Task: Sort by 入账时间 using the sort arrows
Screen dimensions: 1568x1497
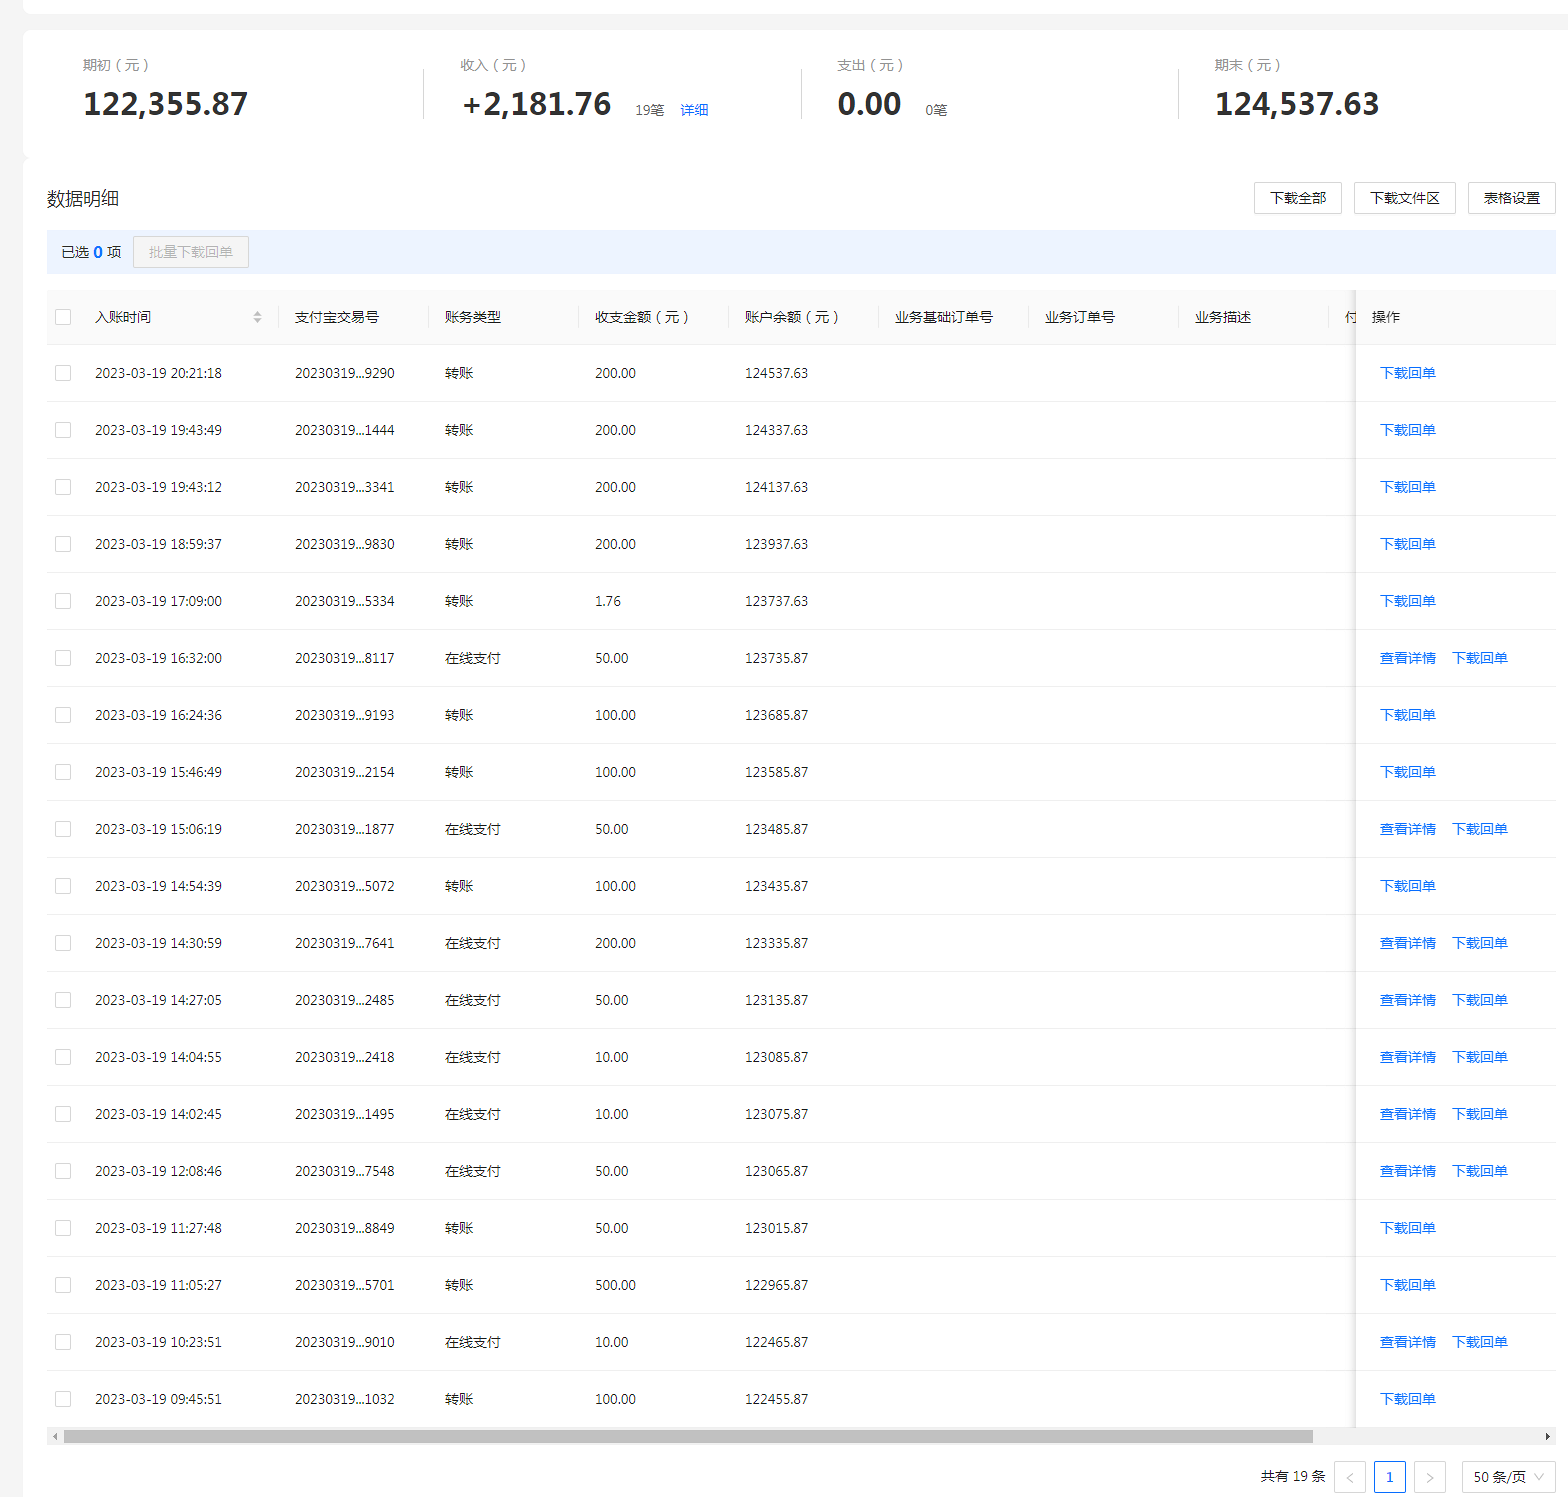Action: click(257, 317)
